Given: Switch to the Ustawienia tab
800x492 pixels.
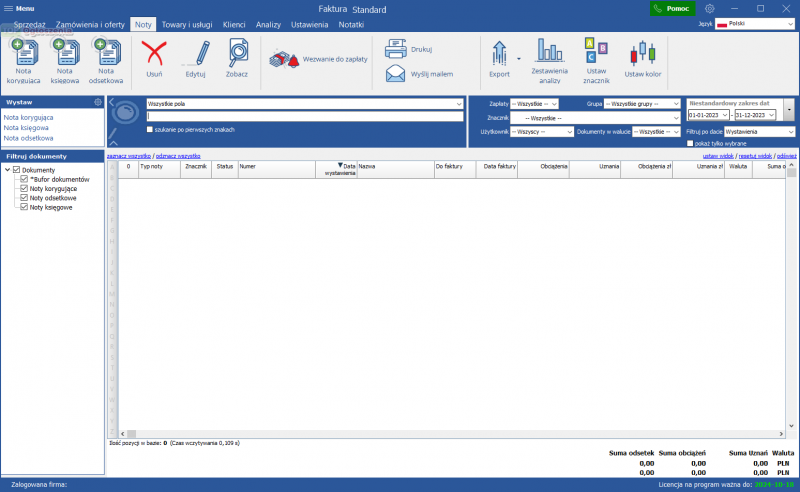Looking at the screenshot, I should coord(309,24).
